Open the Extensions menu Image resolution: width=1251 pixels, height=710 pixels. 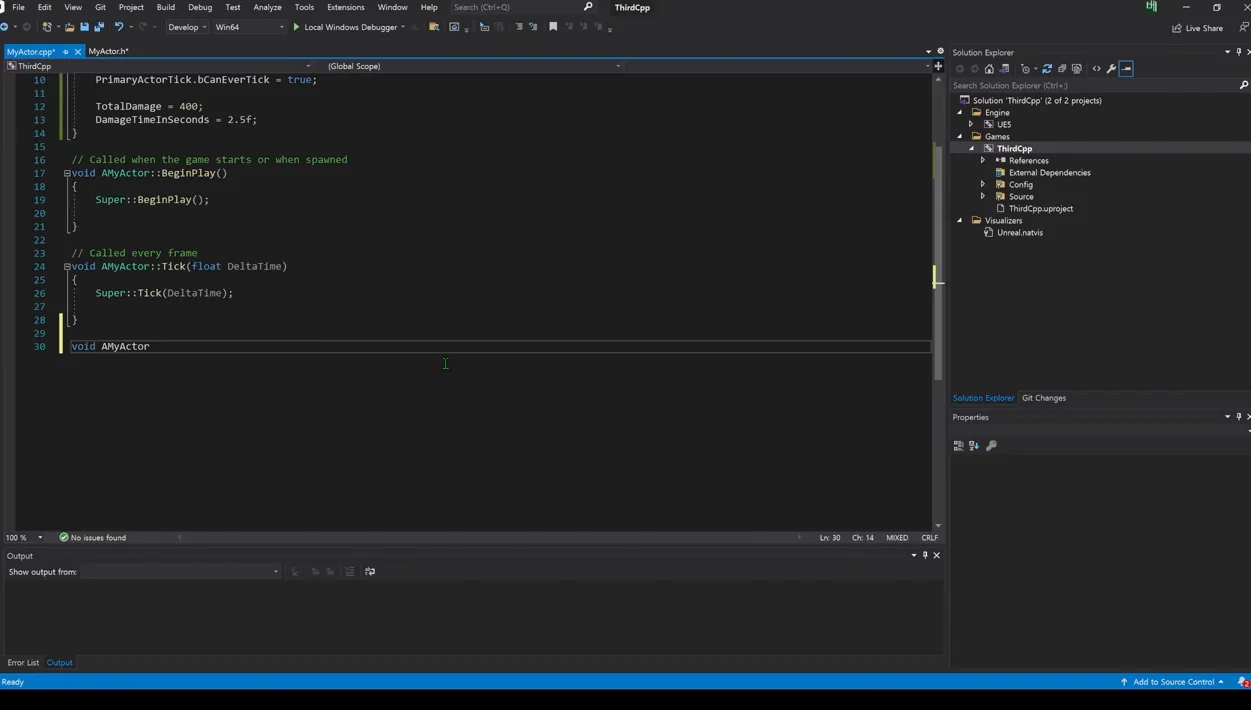click(x=346, y=7)
